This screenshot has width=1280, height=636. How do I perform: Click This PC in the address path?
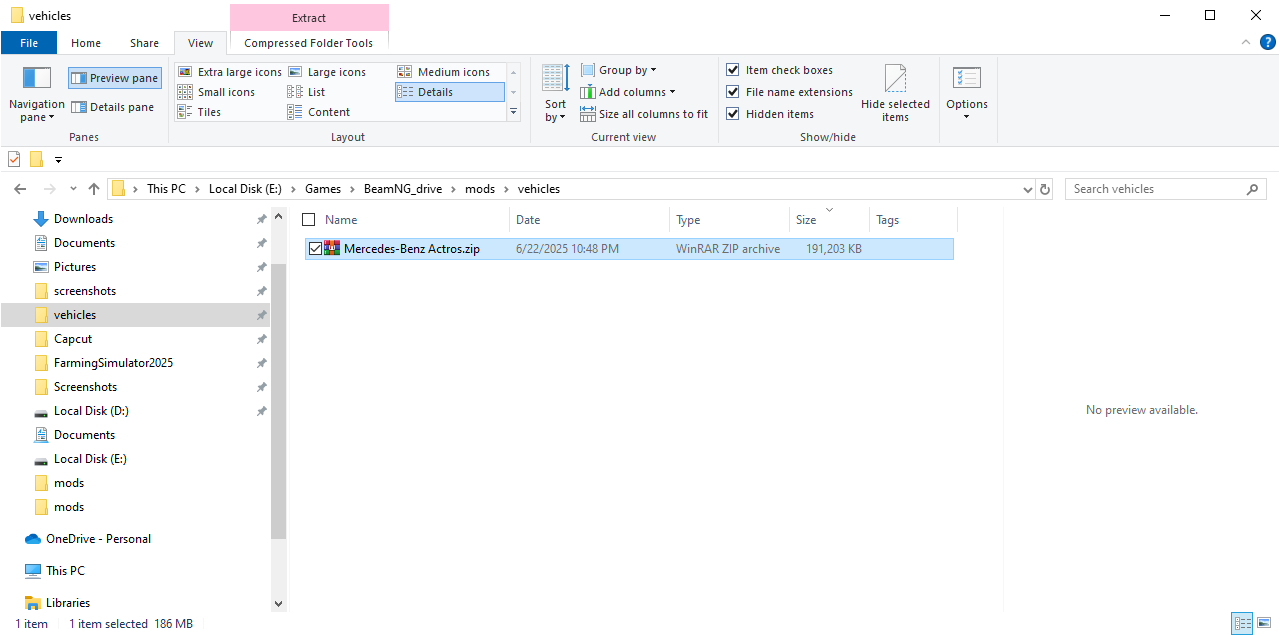click(166, 189)
